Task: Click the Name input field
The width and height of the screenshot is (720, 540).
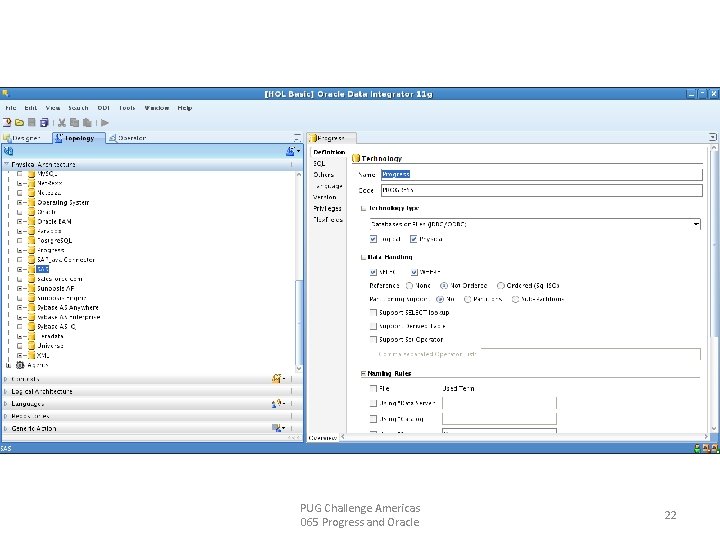Action: tap(542, 174)
